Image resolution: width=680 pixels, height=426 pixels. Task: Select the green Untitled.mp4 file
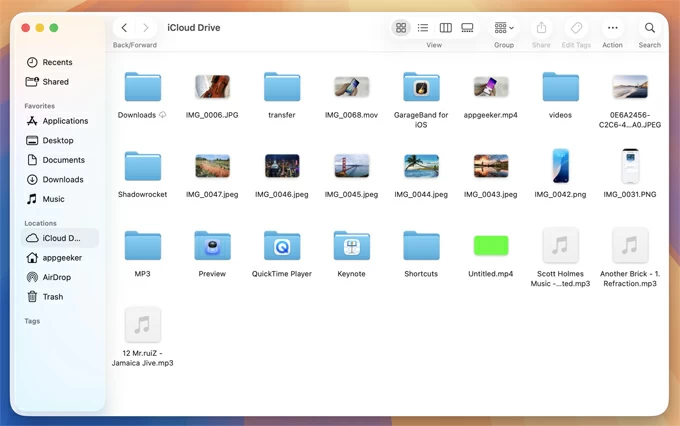(x=491, y=245)
